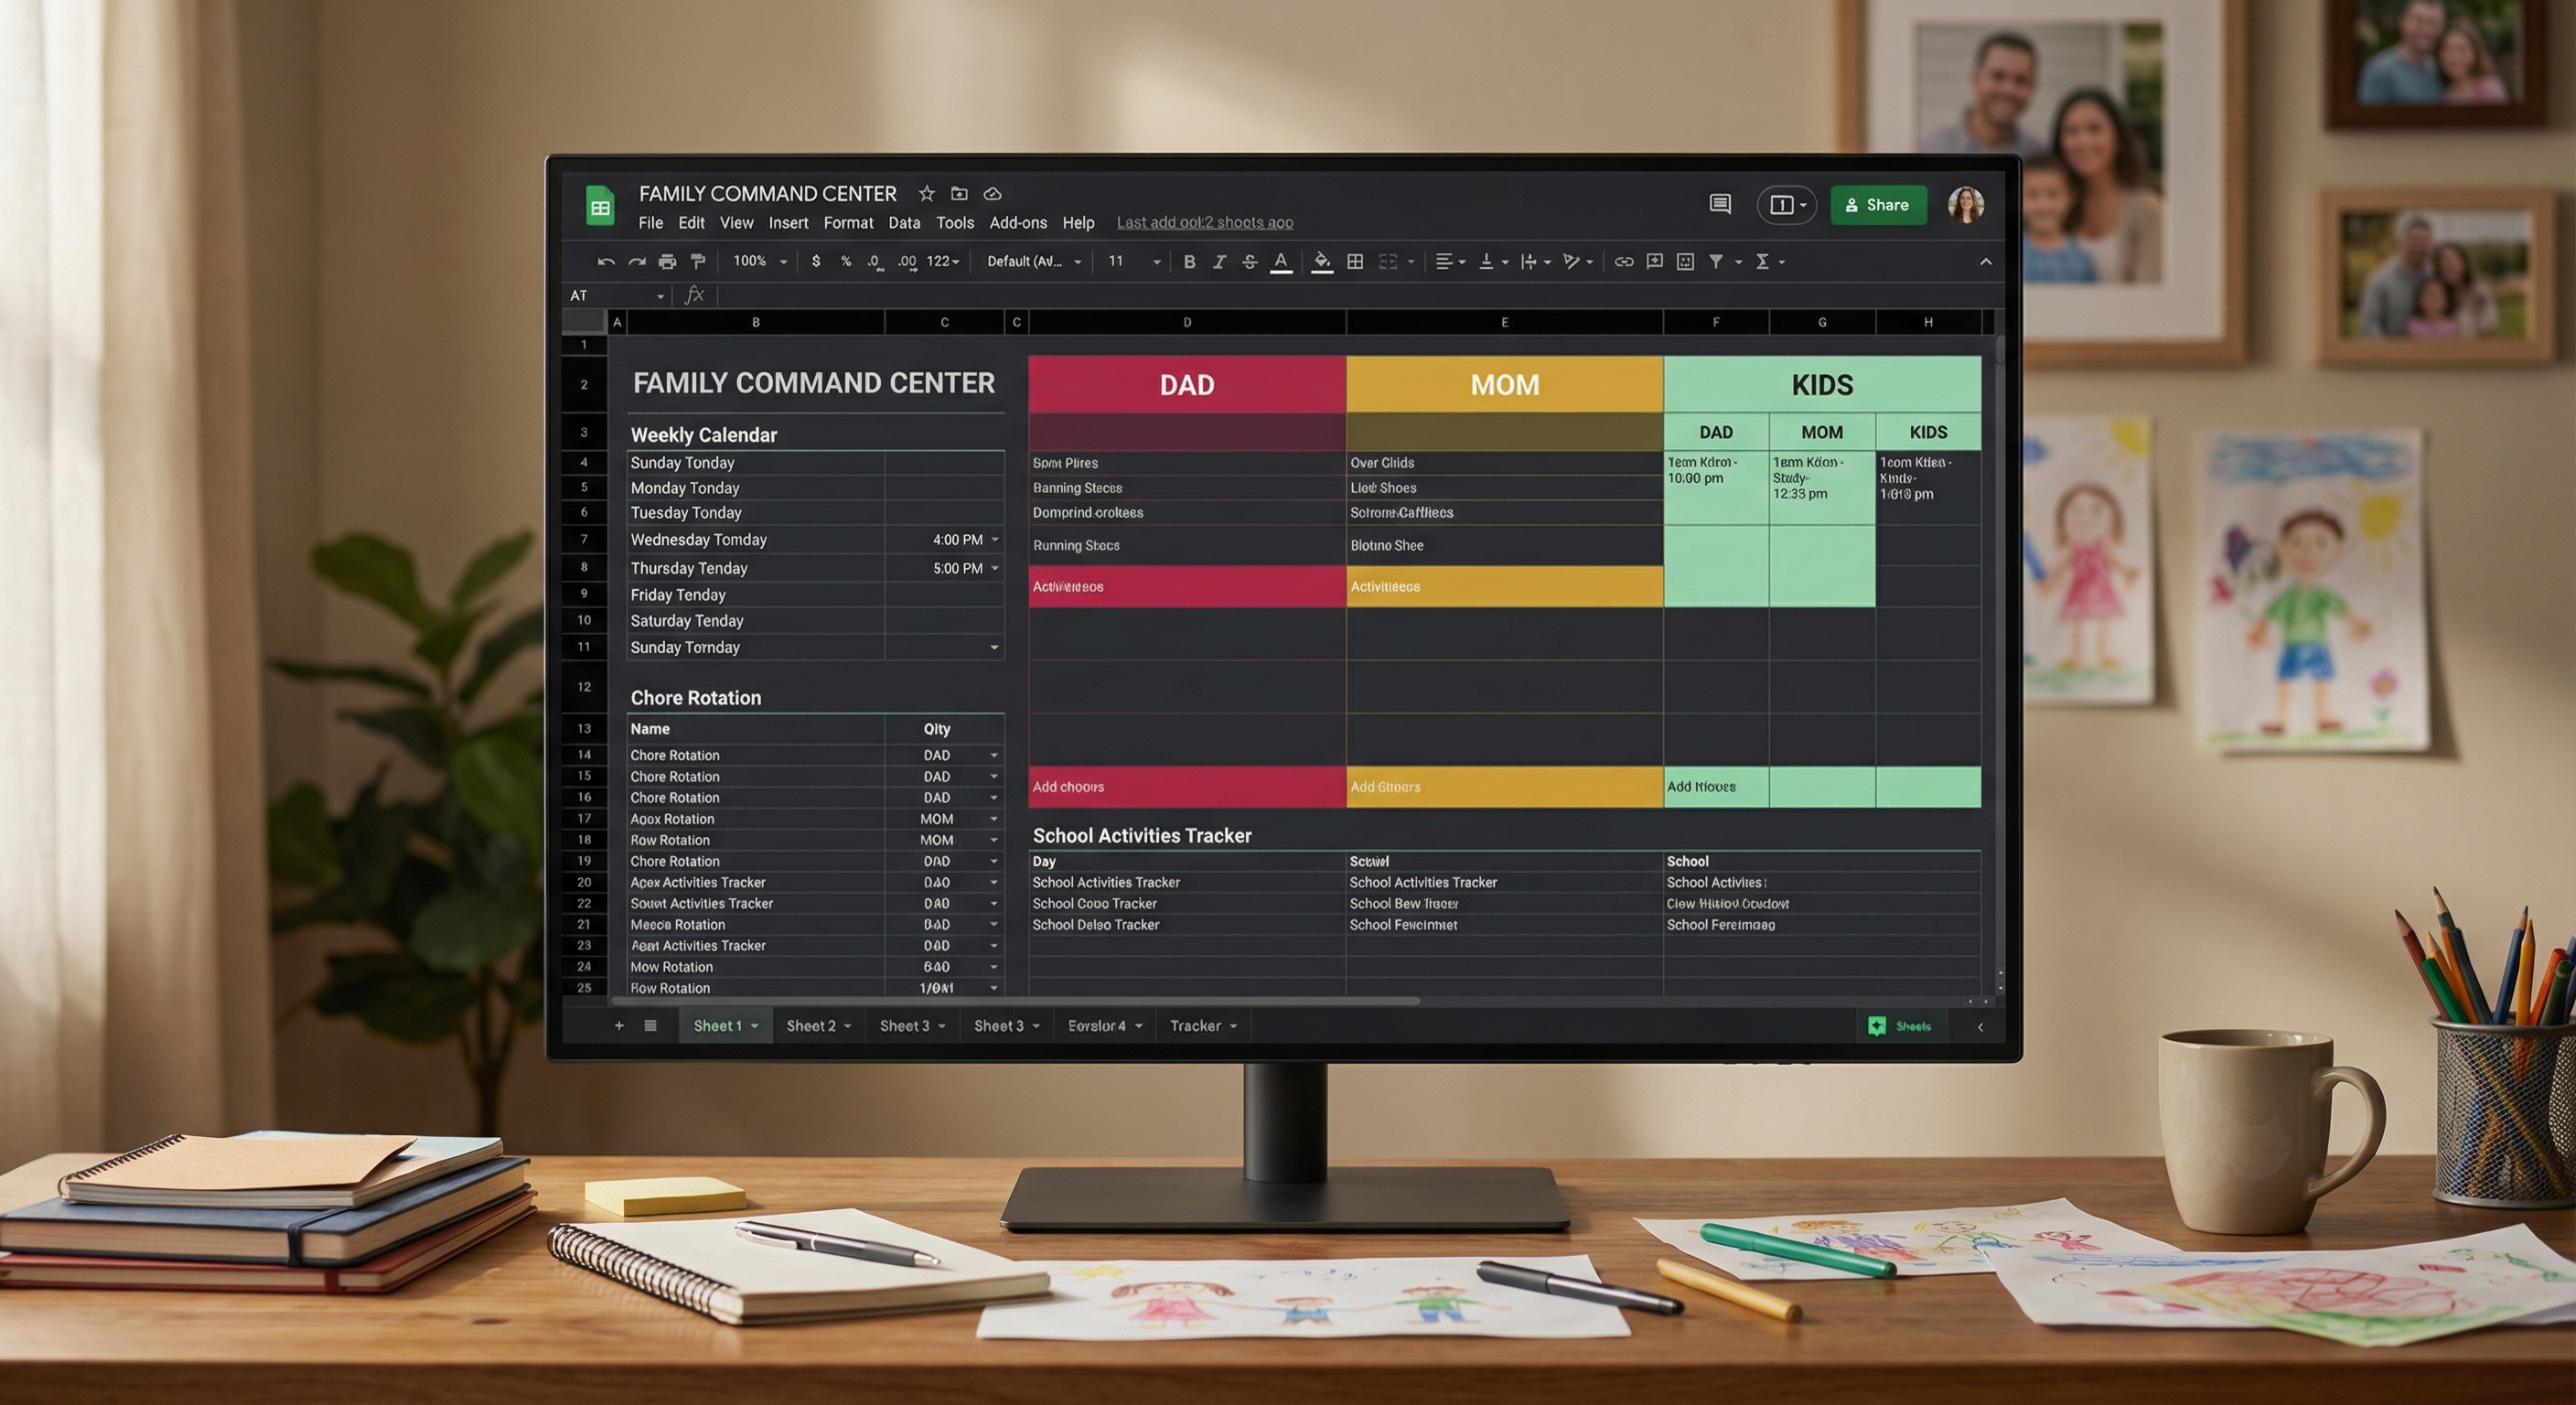Insert a link using the toolbar icon
2576x1405 pixels.
pyautogui.click(x=1624, y=262)
